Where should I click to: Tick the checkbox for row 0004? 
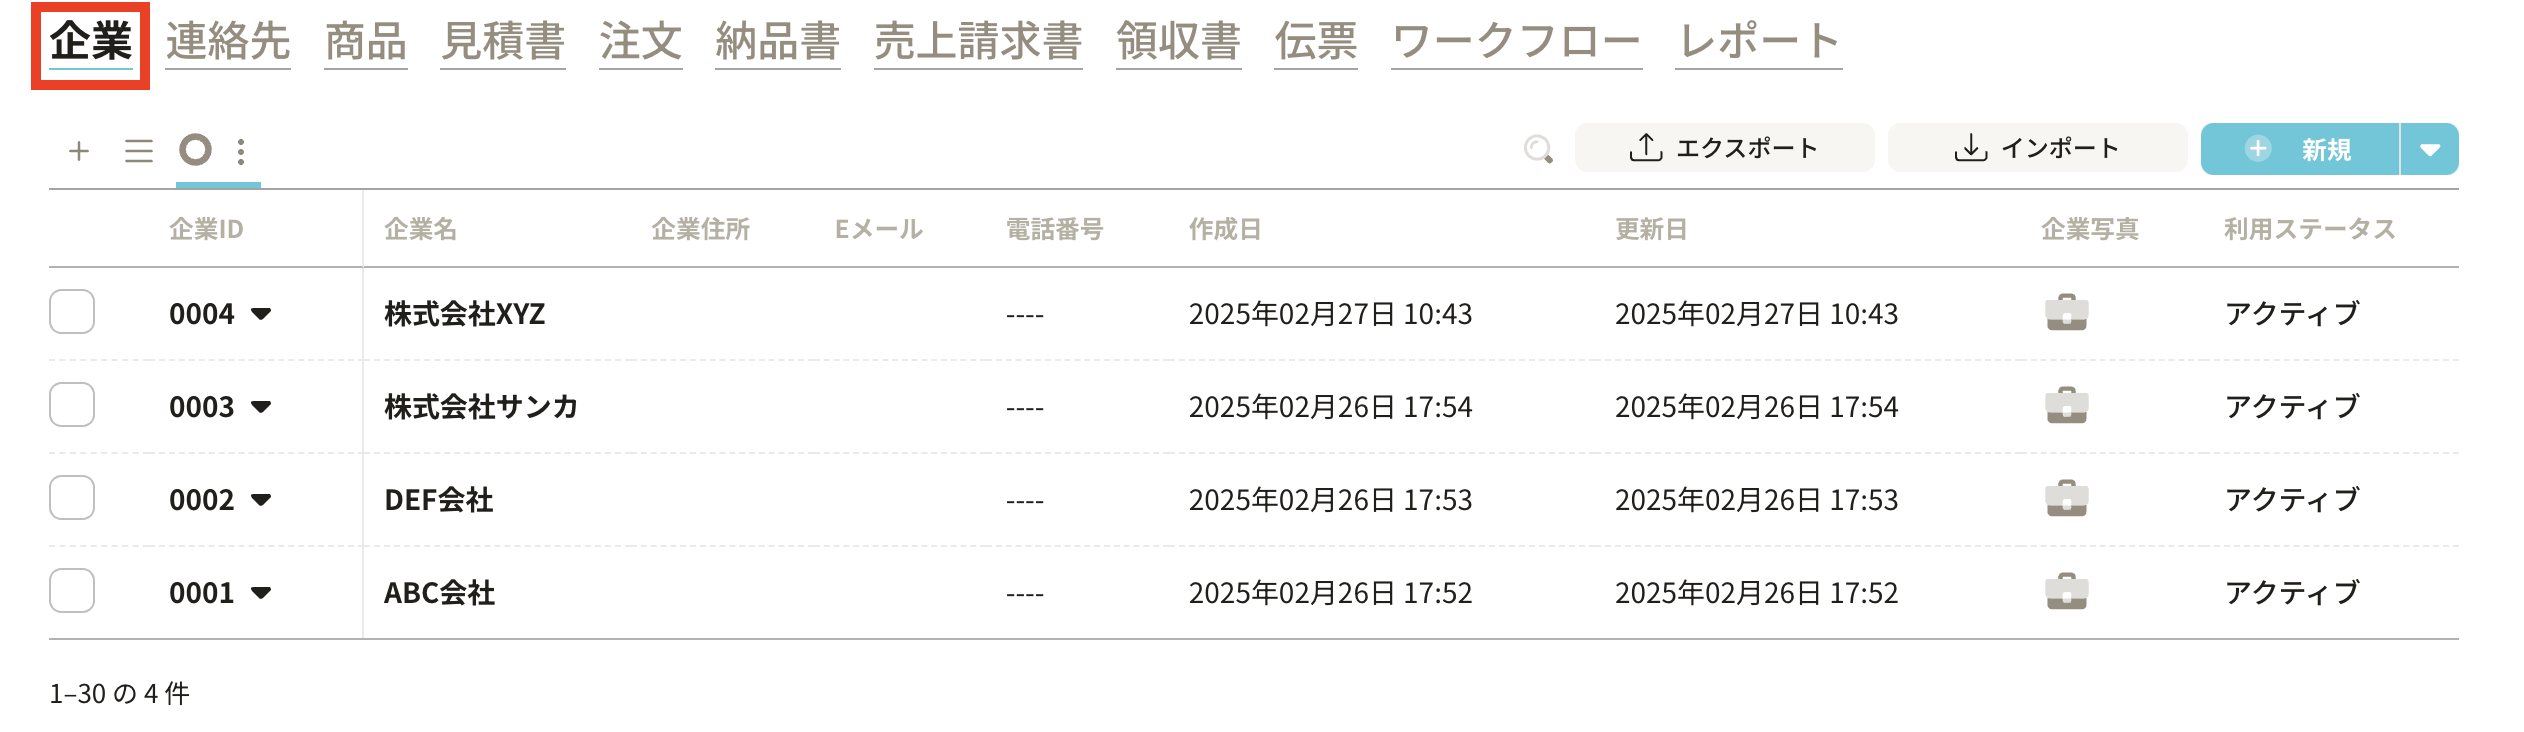(x=72, y=312)
